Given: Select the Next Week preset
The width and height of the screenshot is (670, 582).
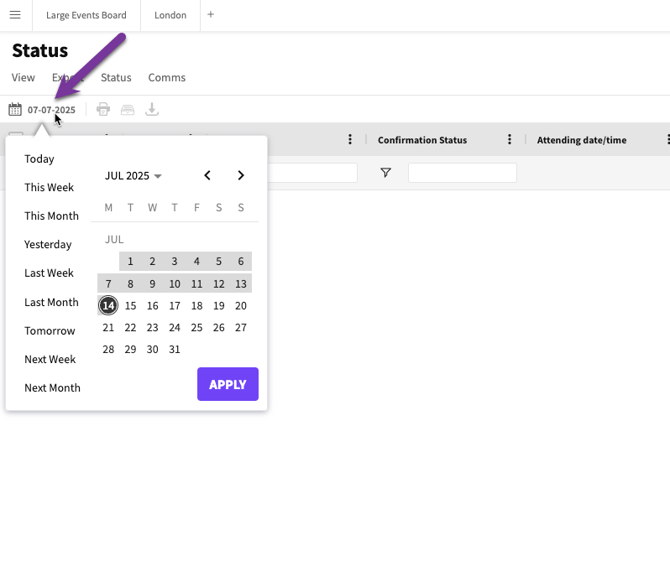Looking at the screenshot, I should [x=50, y=359].
